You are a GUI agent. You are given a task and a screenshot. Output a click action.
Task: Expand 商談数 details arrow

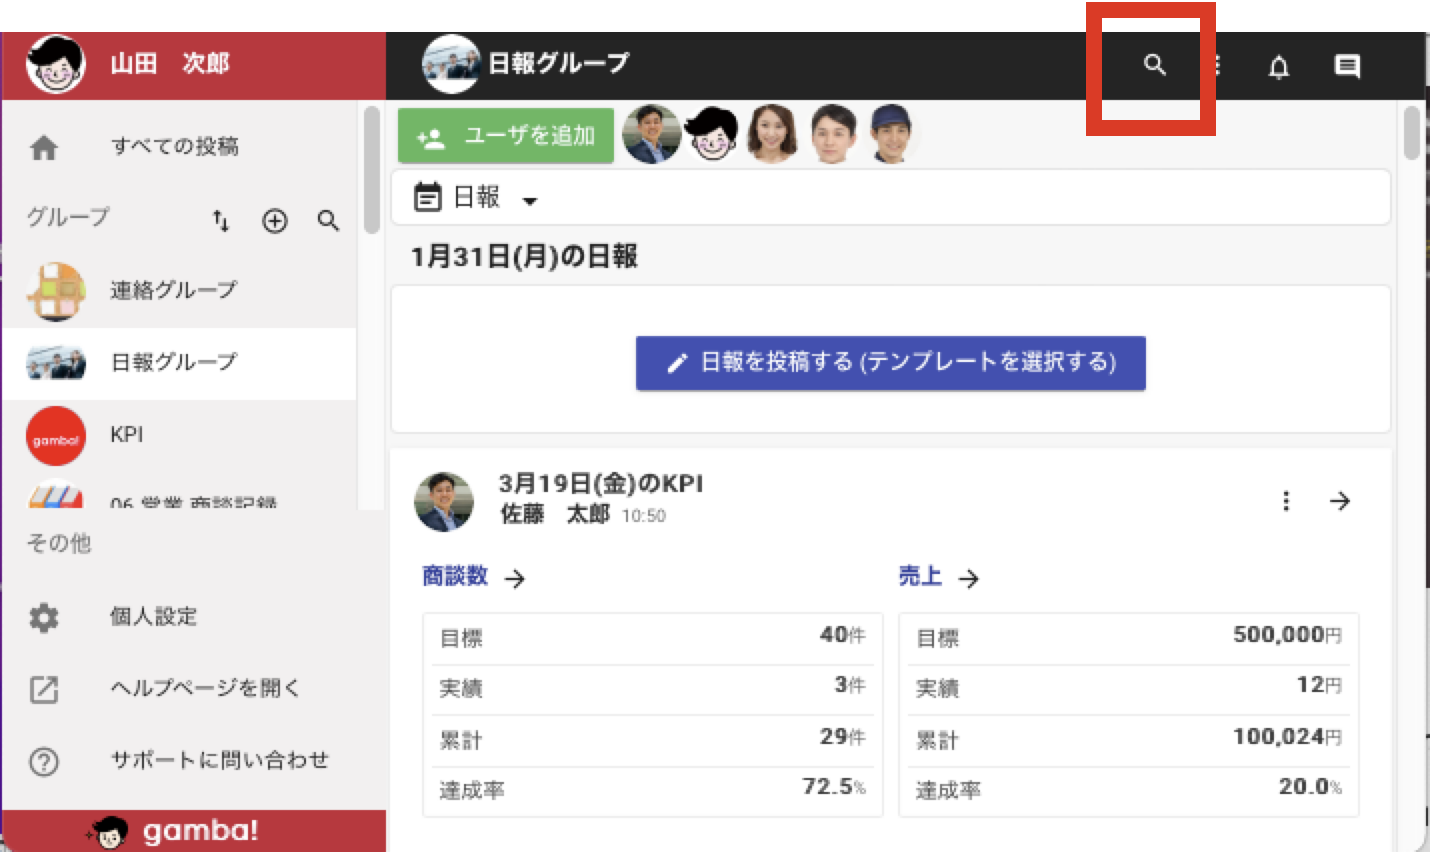(515, 578)
